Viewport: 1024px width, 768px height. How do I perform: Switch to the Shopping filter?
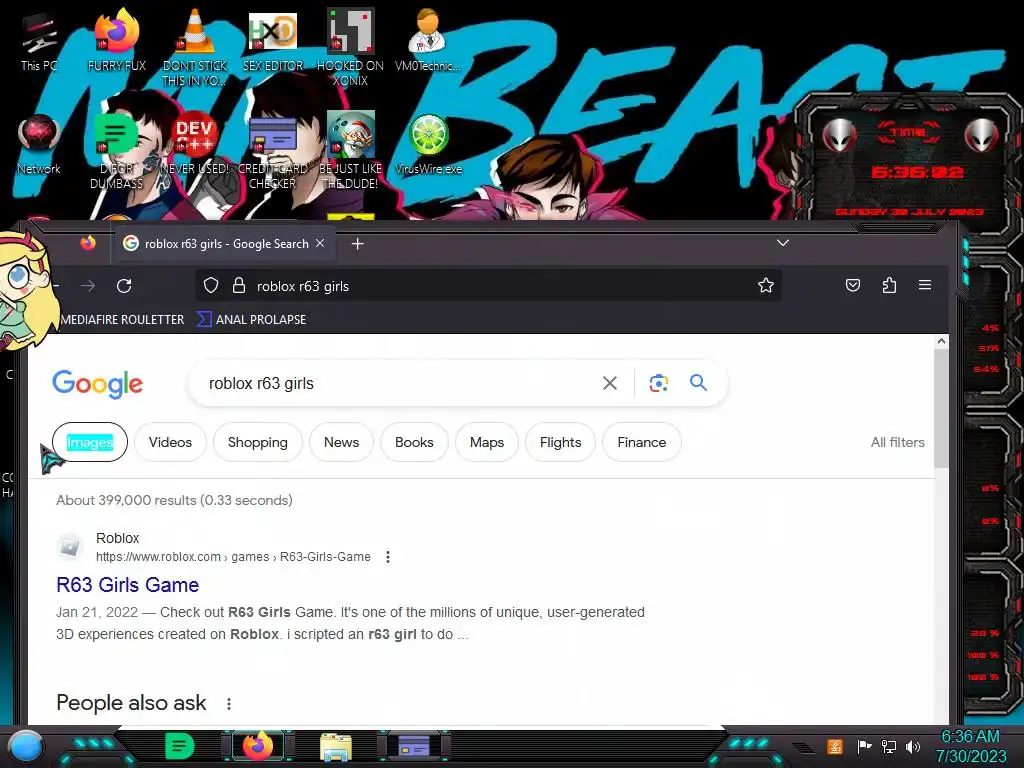[257, 442]
